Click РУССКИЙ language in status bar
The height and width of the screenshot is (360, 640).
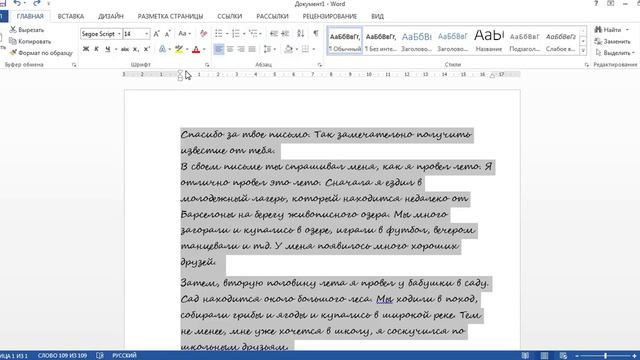pos(124,356)
